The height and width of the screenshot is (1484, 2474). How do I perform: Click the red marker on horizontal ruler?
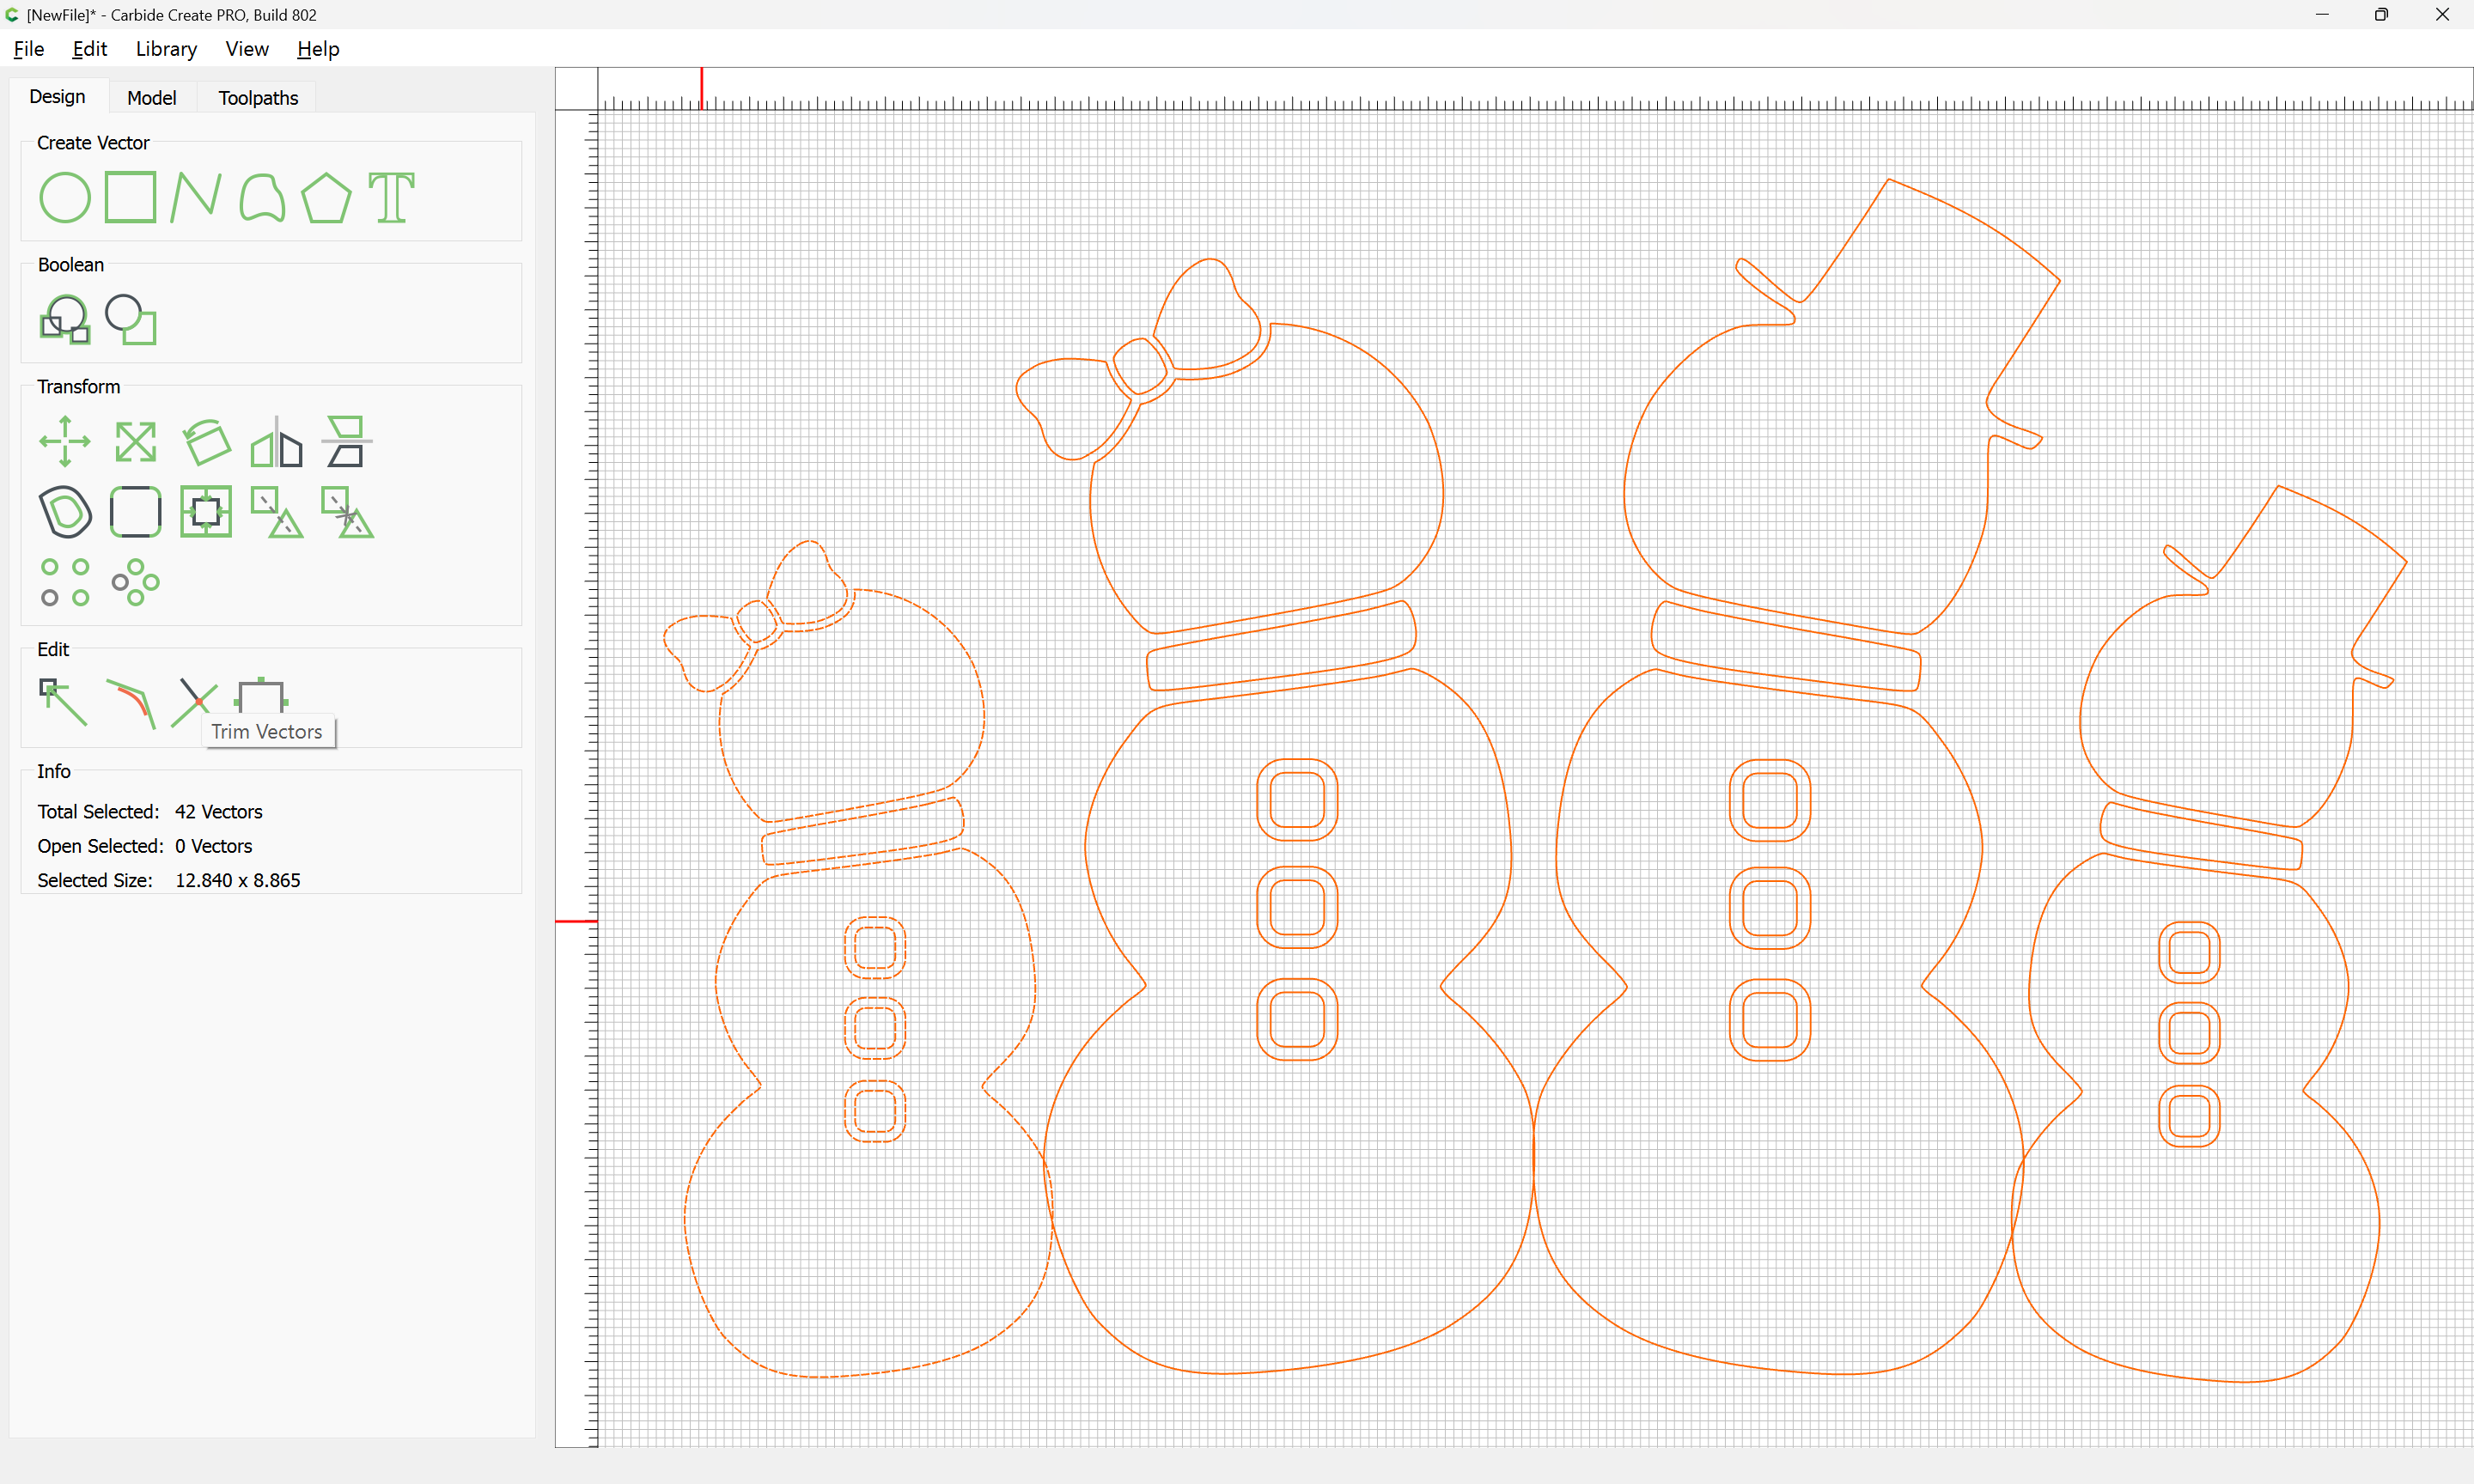pyautogui.click(x=702, y=88)
